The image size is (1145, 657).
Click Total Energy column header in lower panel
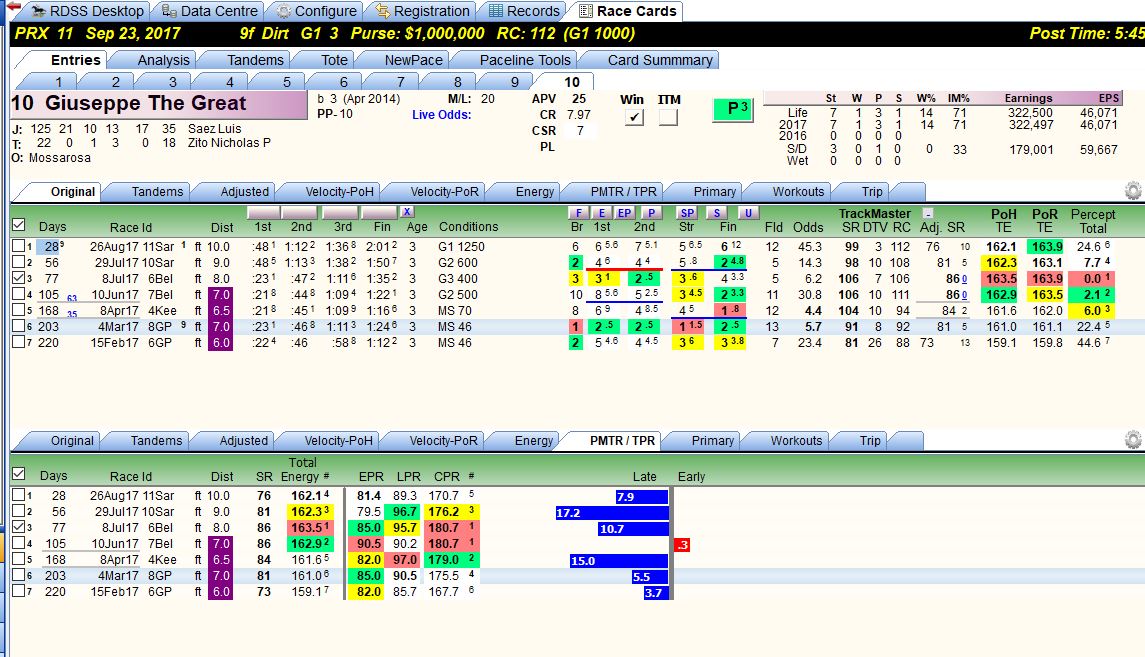pos(302,469)
